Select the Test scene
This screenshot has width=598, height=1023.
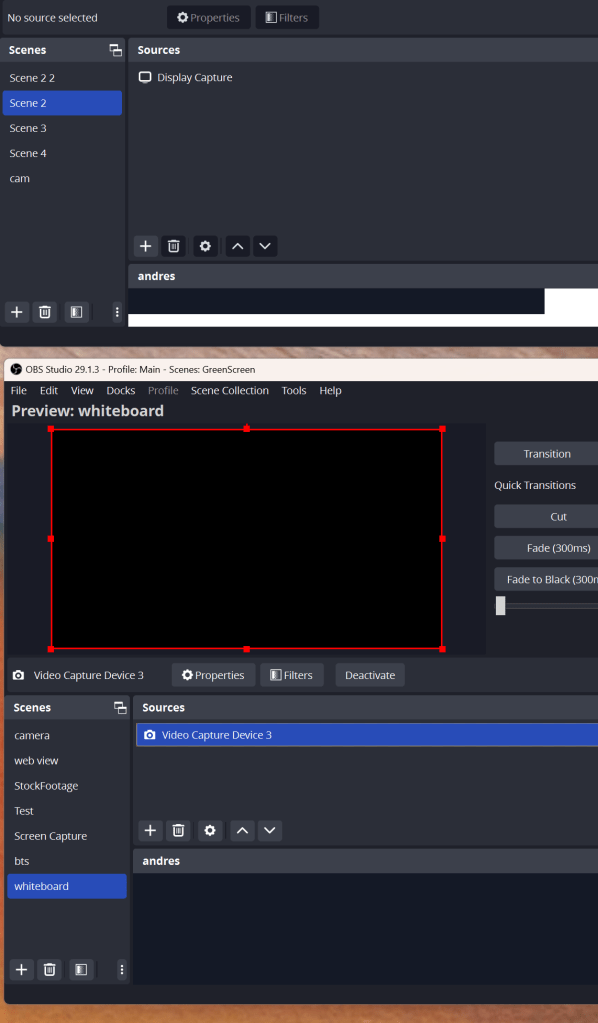pos(67,811)
